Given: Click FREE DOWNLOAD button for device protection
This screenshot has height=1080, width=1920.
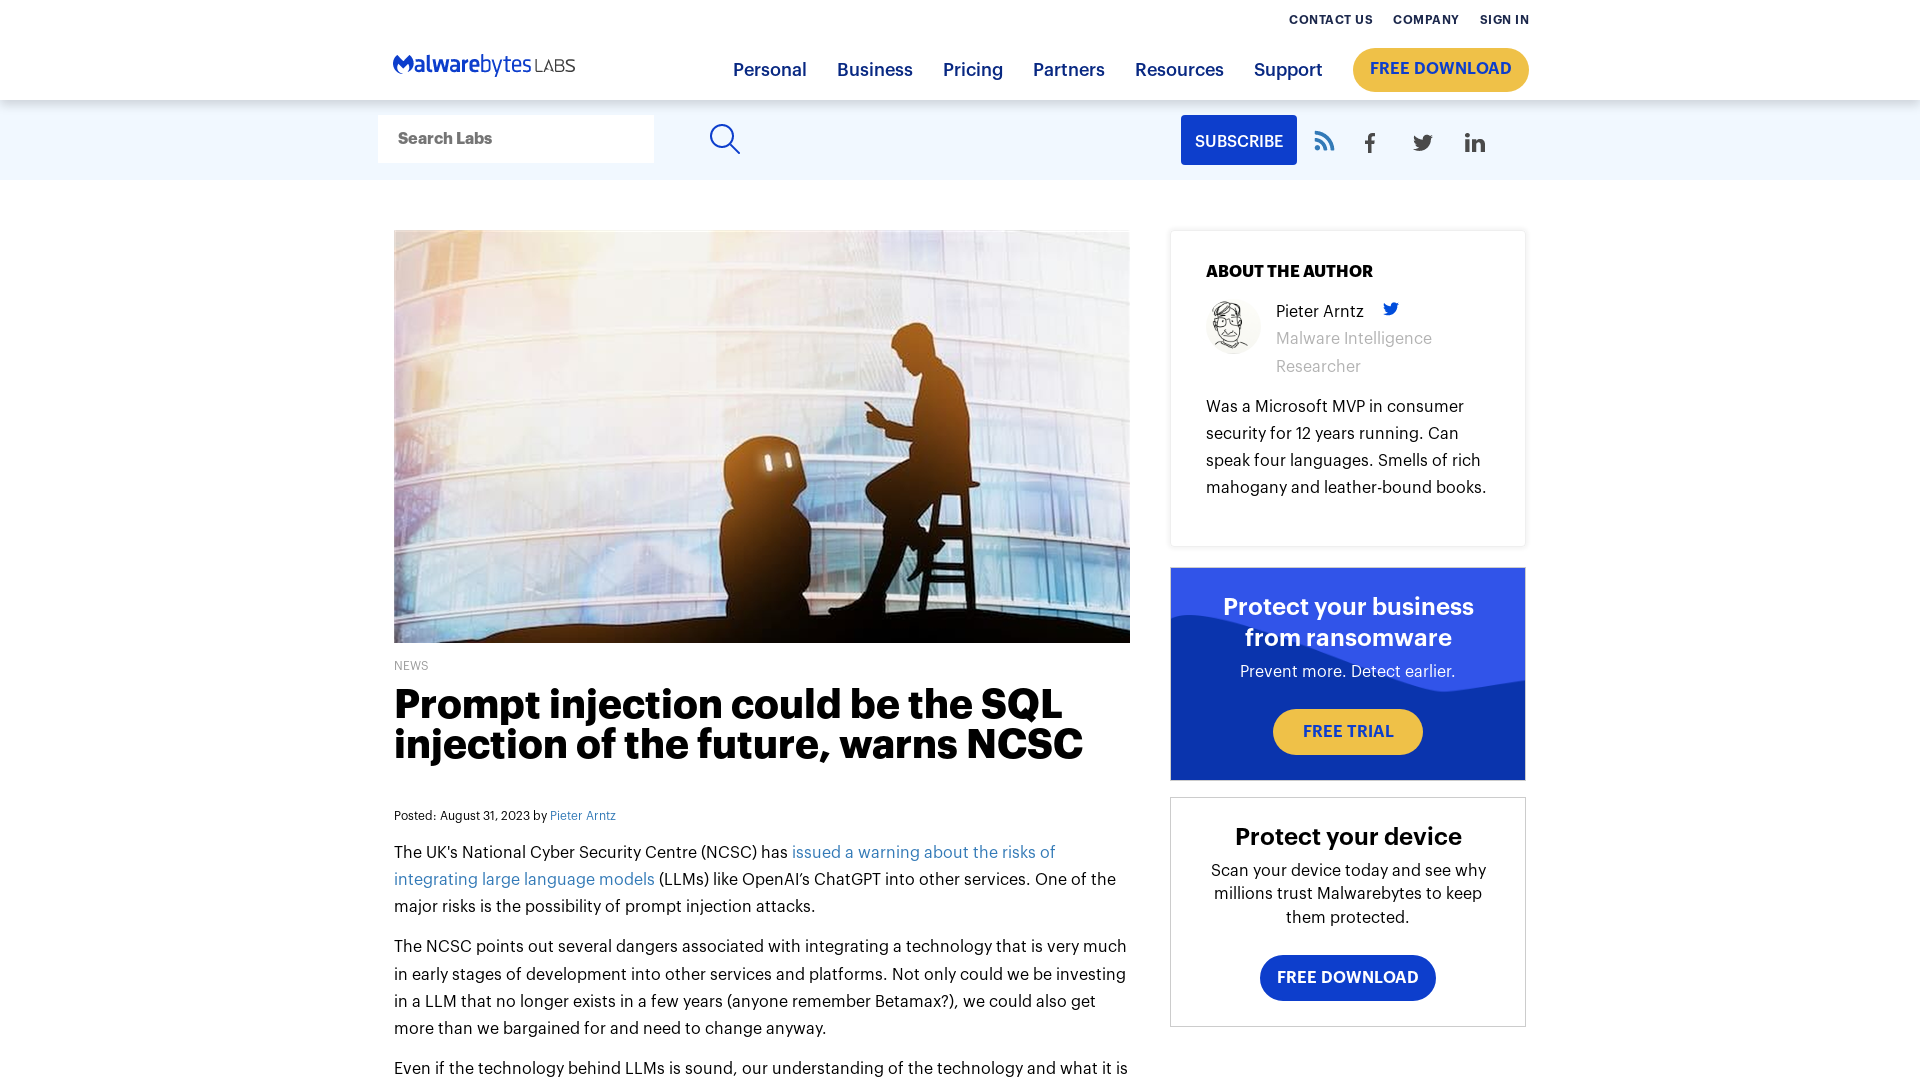Looking at the screenshot, I should pos(1348,977).
